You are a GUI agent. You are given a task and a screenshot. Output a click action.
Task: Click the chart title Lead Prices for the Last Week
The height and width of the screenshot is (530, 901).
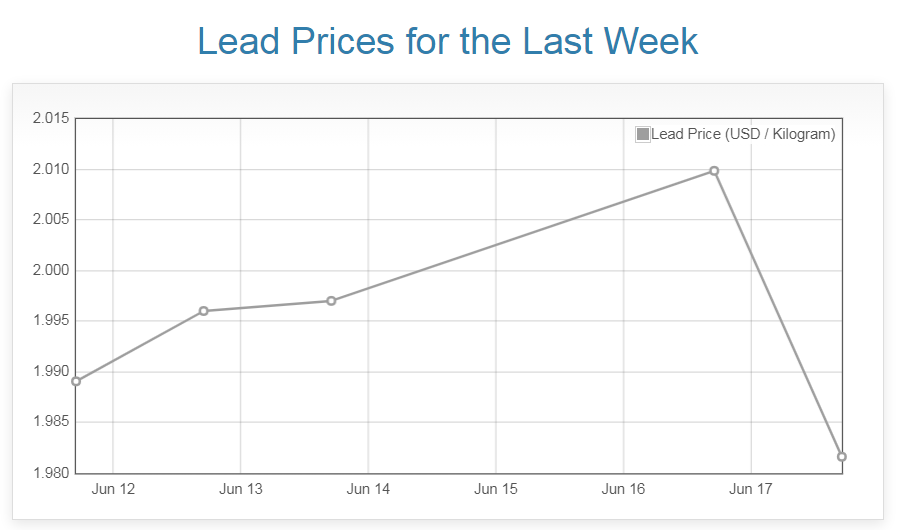(x=448, y=41)
